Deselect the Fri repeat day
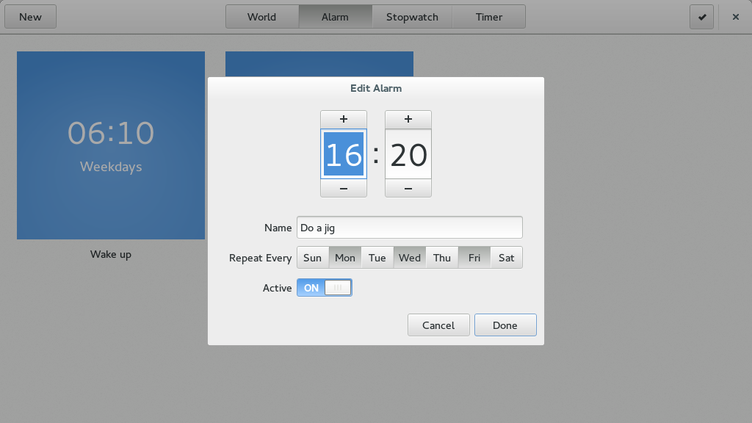The image size is (752, 423). click(474, 258)
